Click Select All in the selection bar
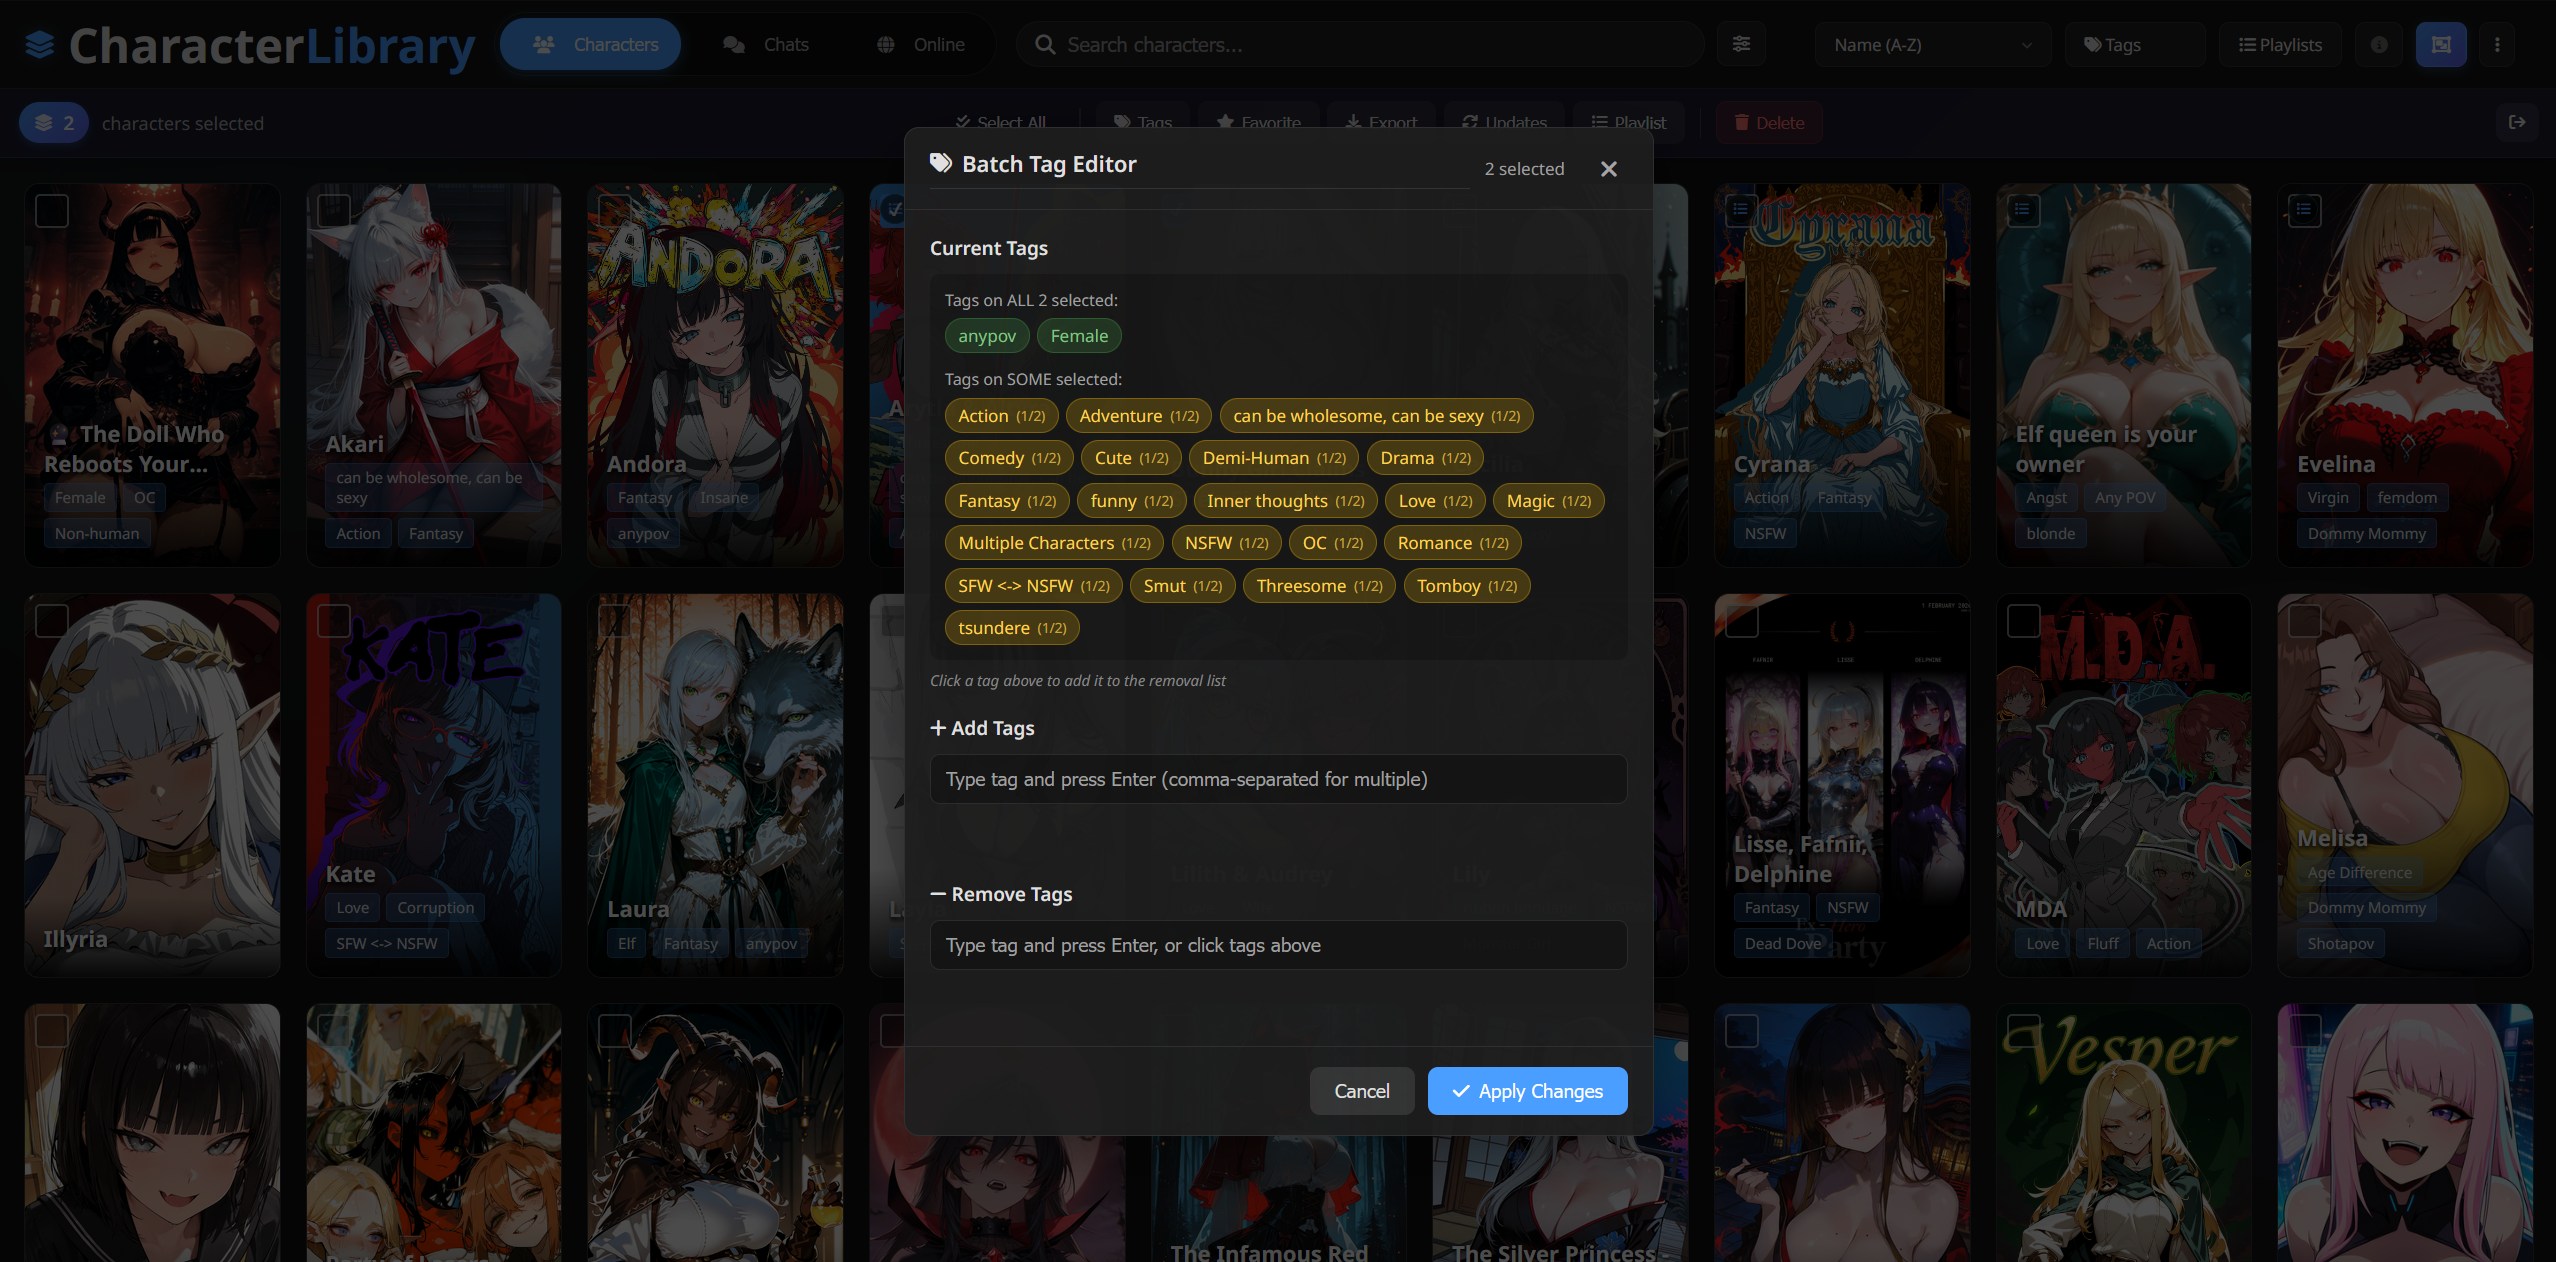 tap(1001, 122)
